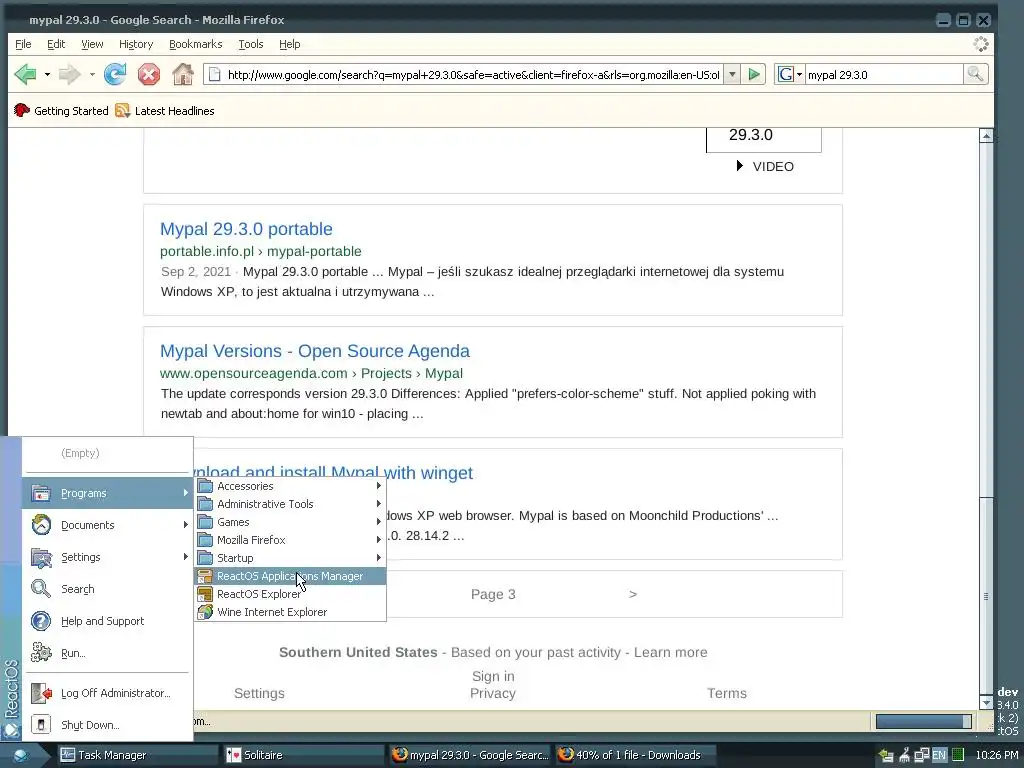The height and width of the screenshot is (768, 1024).
Task: Click the Getting Started bookmark icon
Action: [22, 110]
